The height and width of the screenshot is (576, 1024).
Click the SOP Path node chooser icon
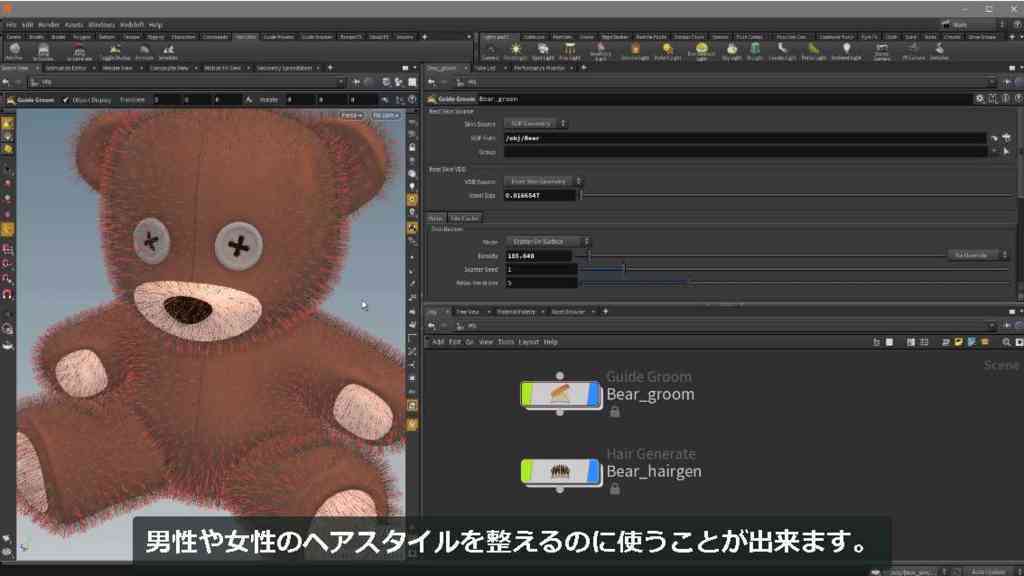pyautogui.click(x=1006, y=138)
